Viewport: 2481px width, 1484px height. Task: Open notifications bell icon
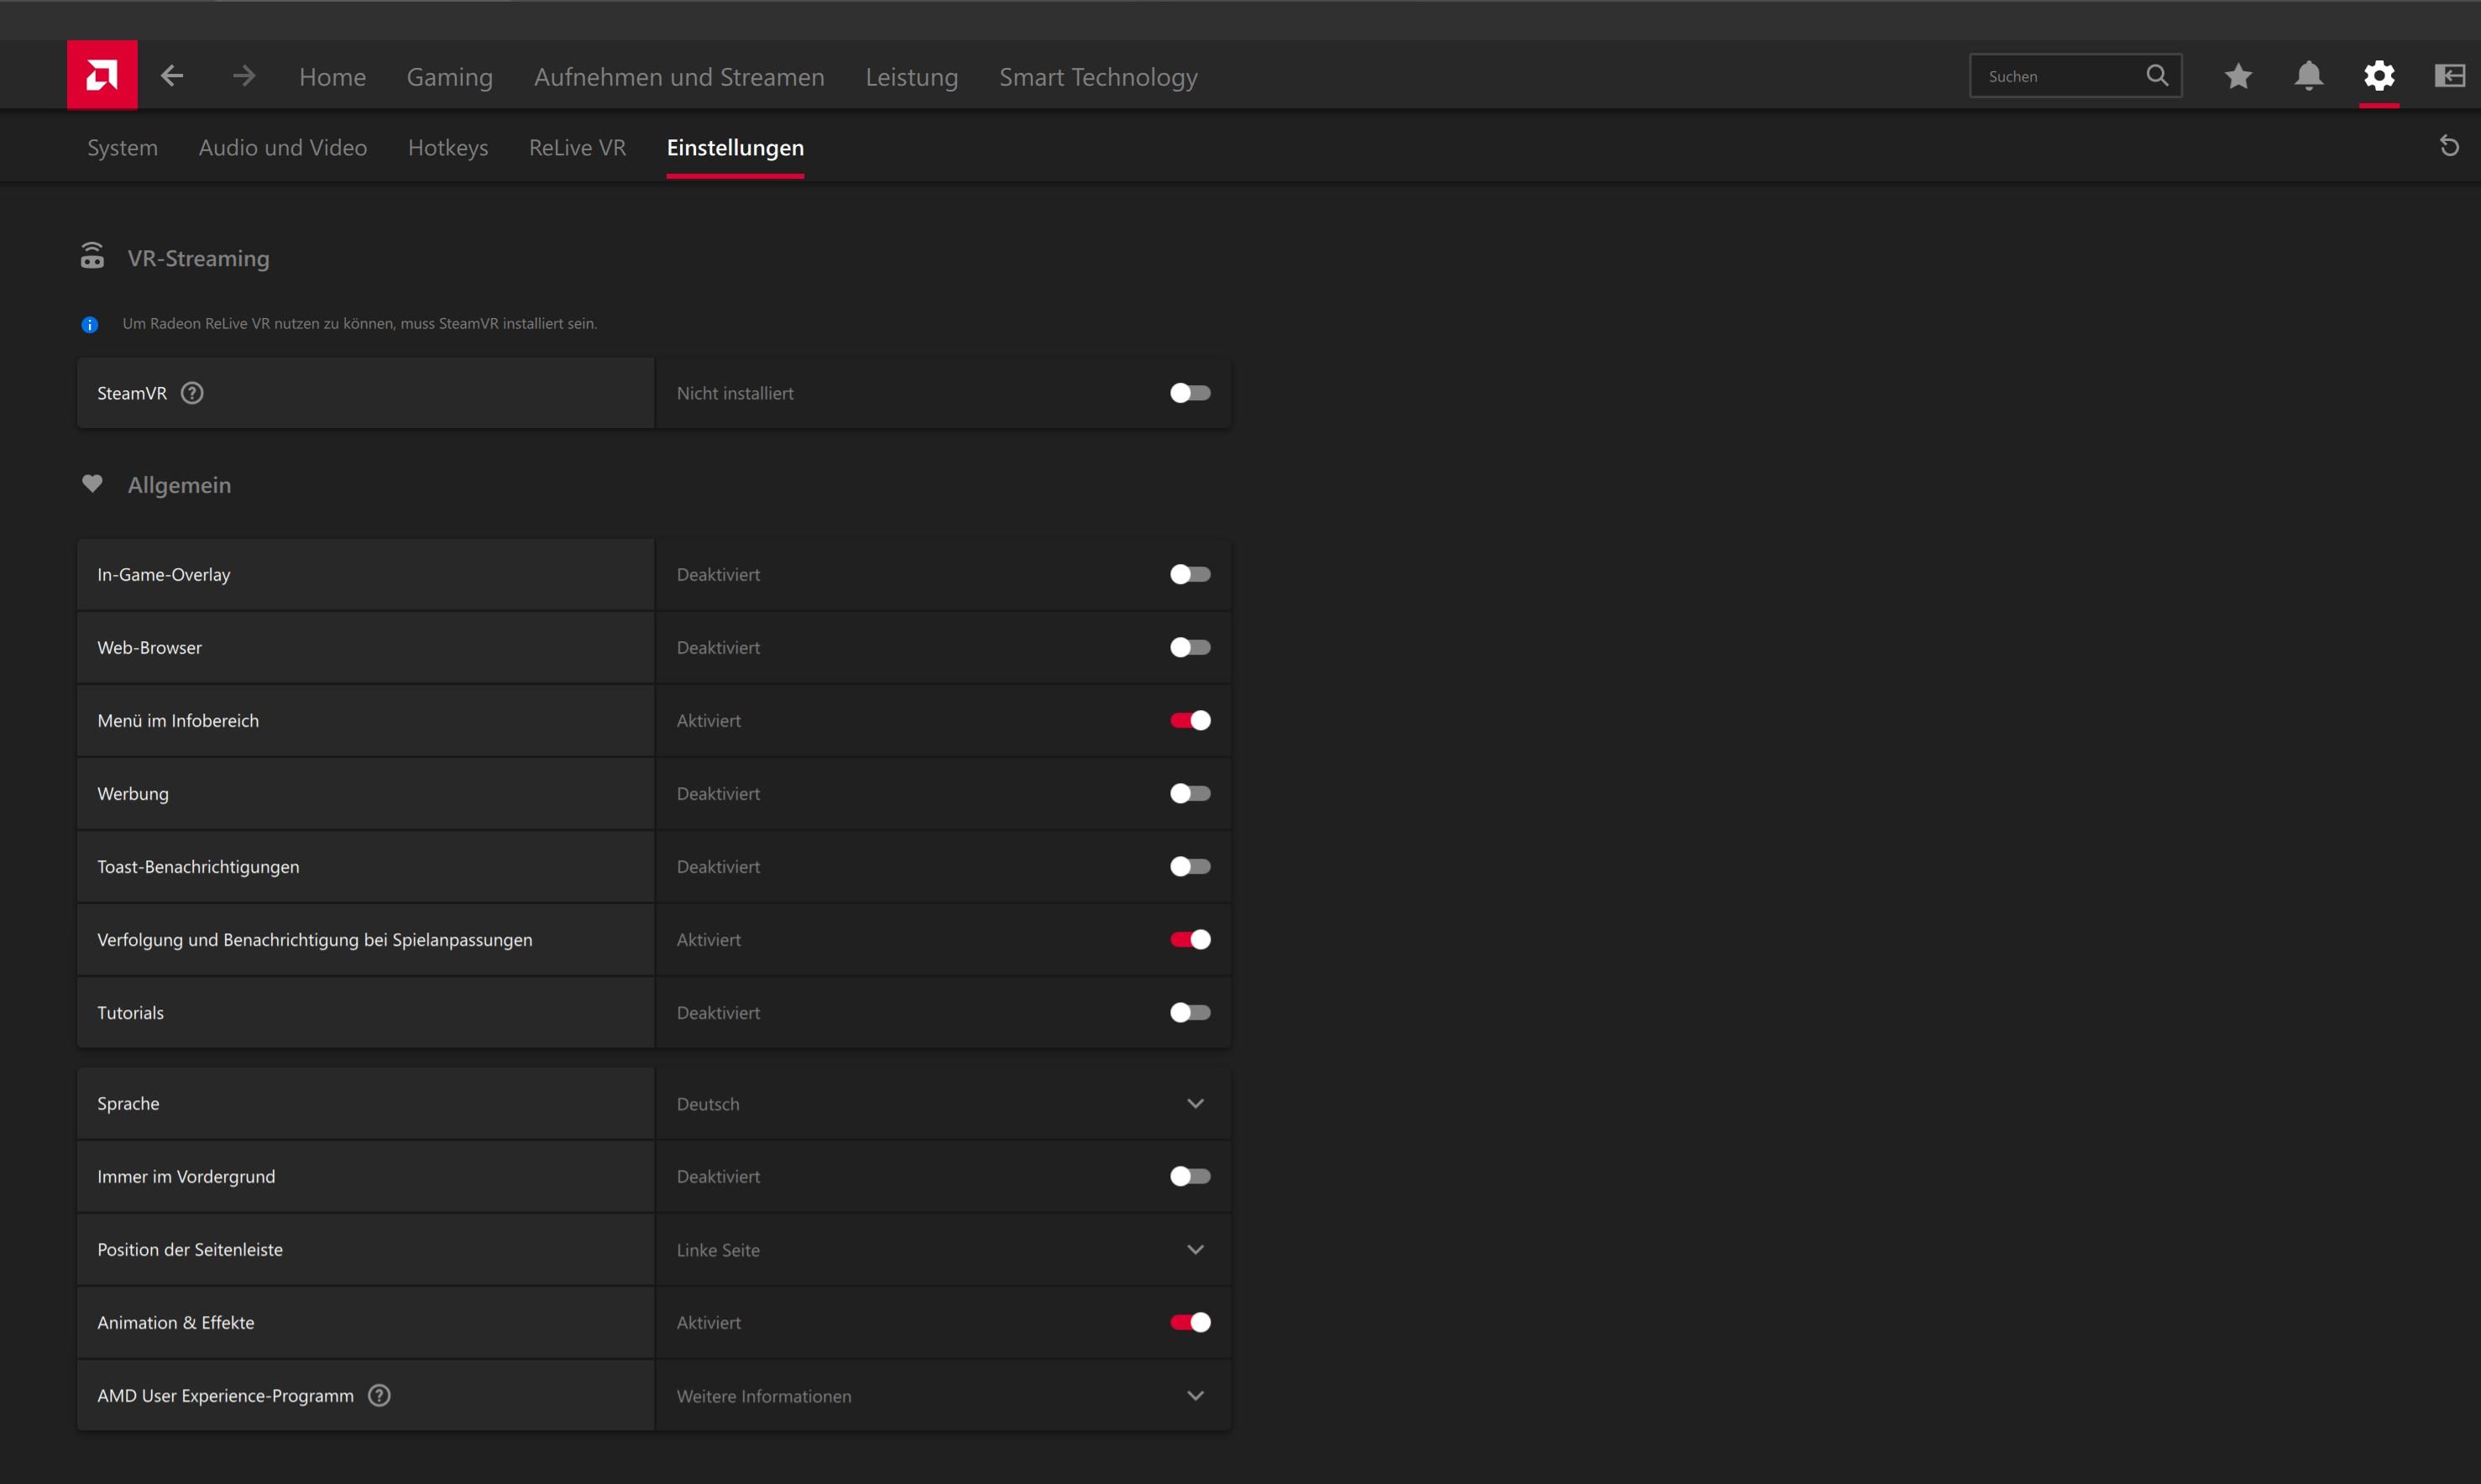click(2308, 76)
